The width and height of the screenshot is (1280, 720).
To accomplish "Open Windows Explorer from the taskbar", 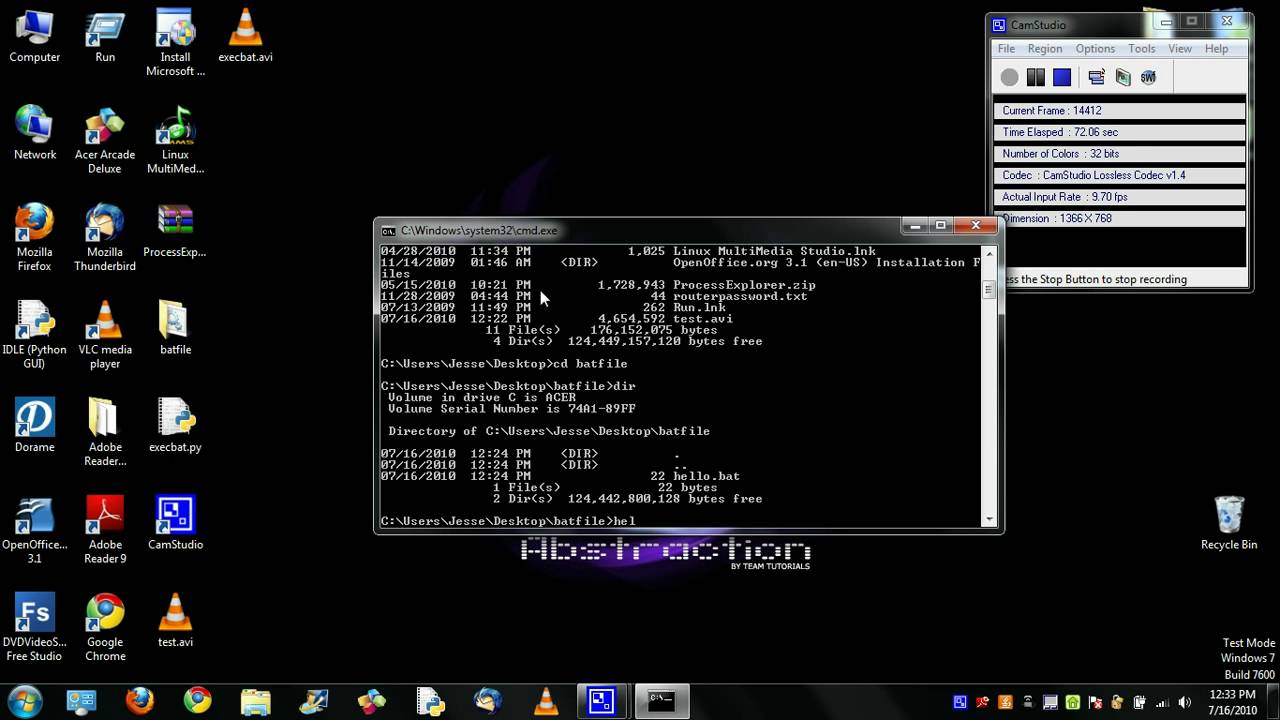I will pos(255,701).
